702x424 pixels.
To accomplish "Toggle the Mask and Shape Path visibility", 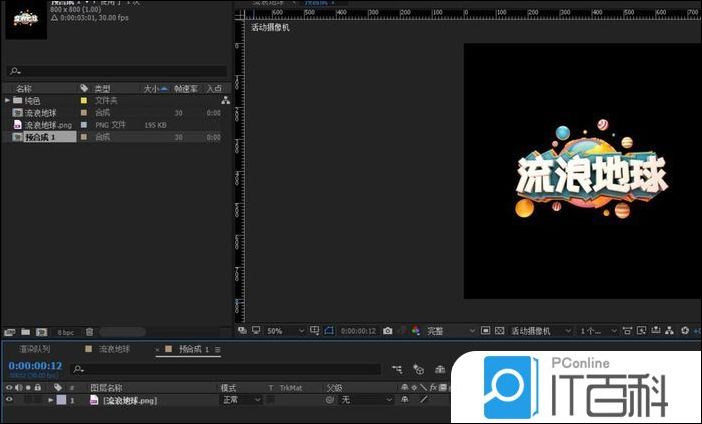I will tap(330, 330).
